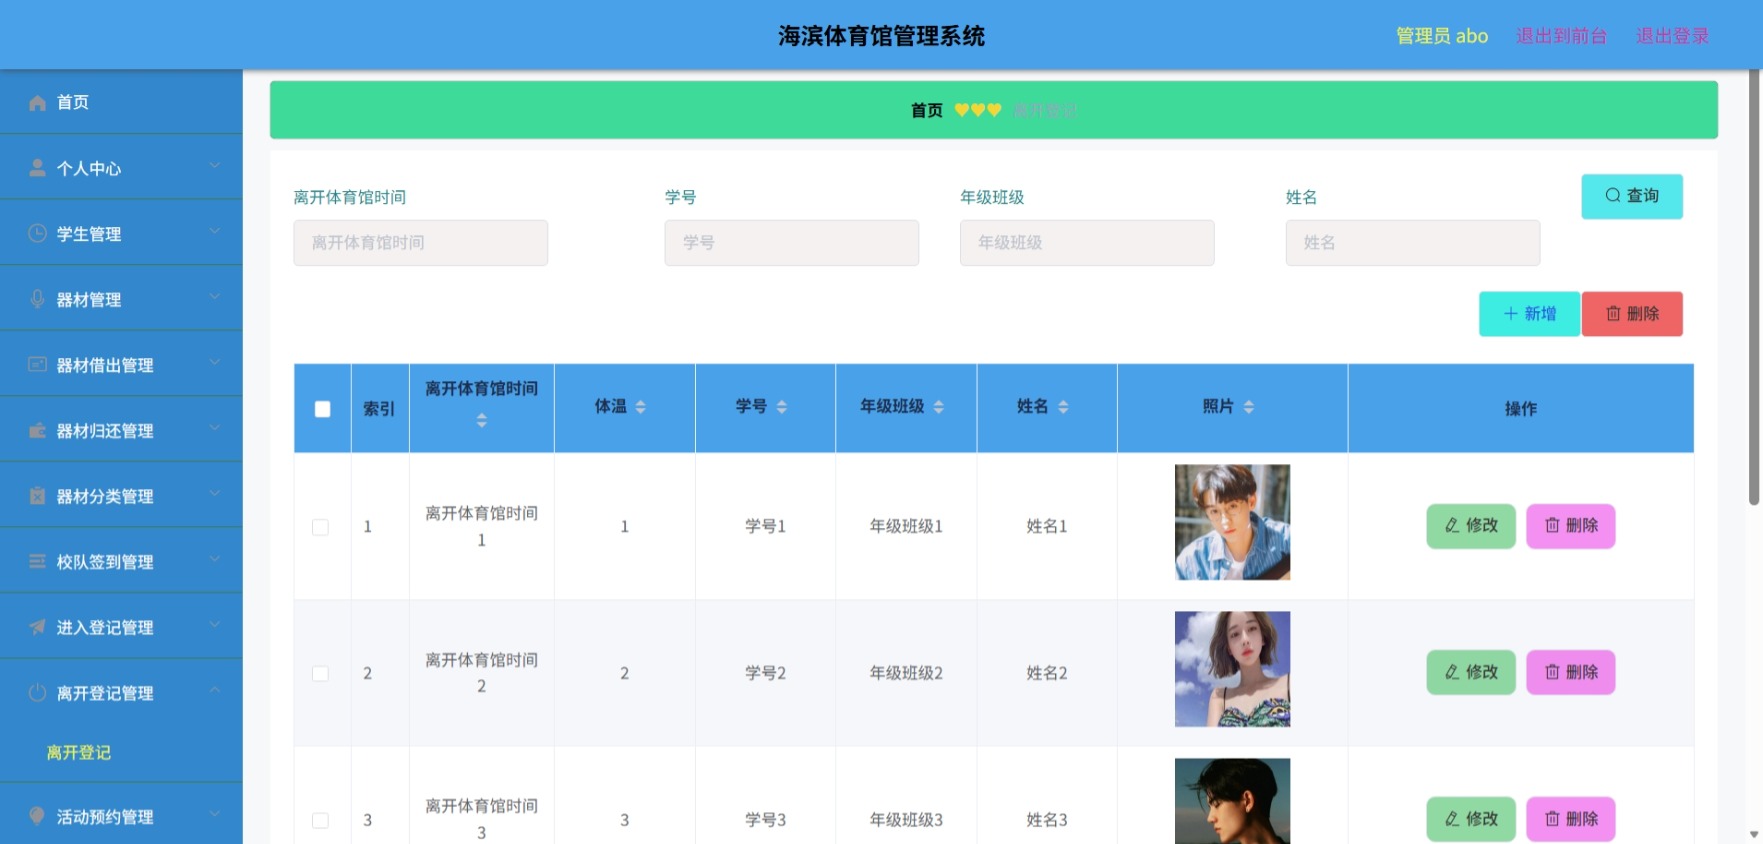This screenshot has width=1763, height=844.
Task: Click the 管理员 abo account label
Action: pos(1442,36)
